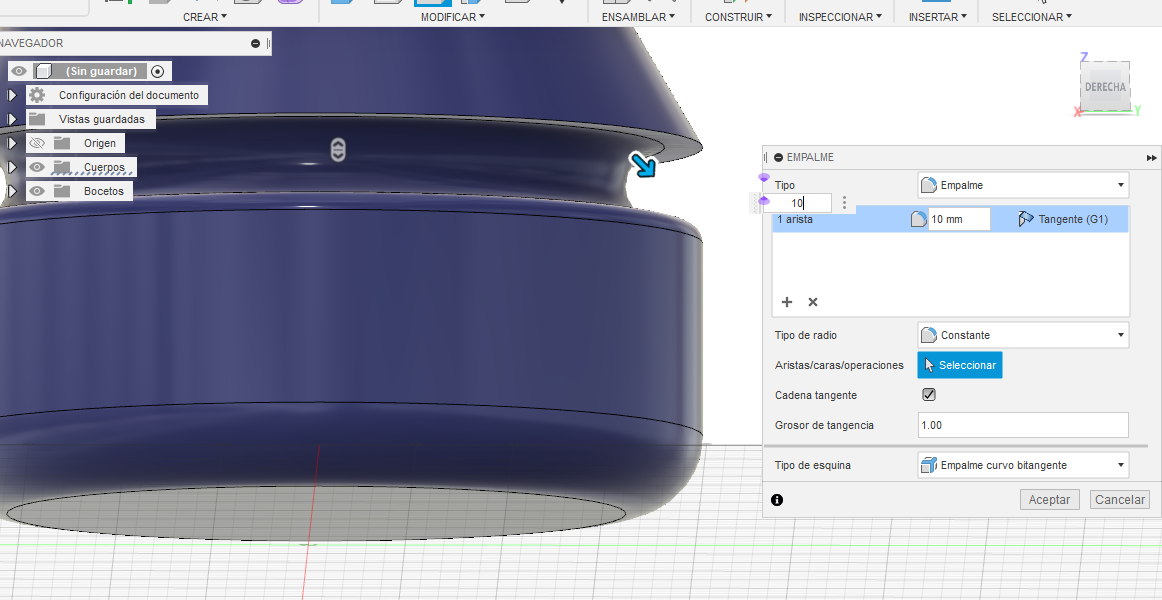
Task: Add a new selection set with plus icon
Action: (x=787, y=301)
